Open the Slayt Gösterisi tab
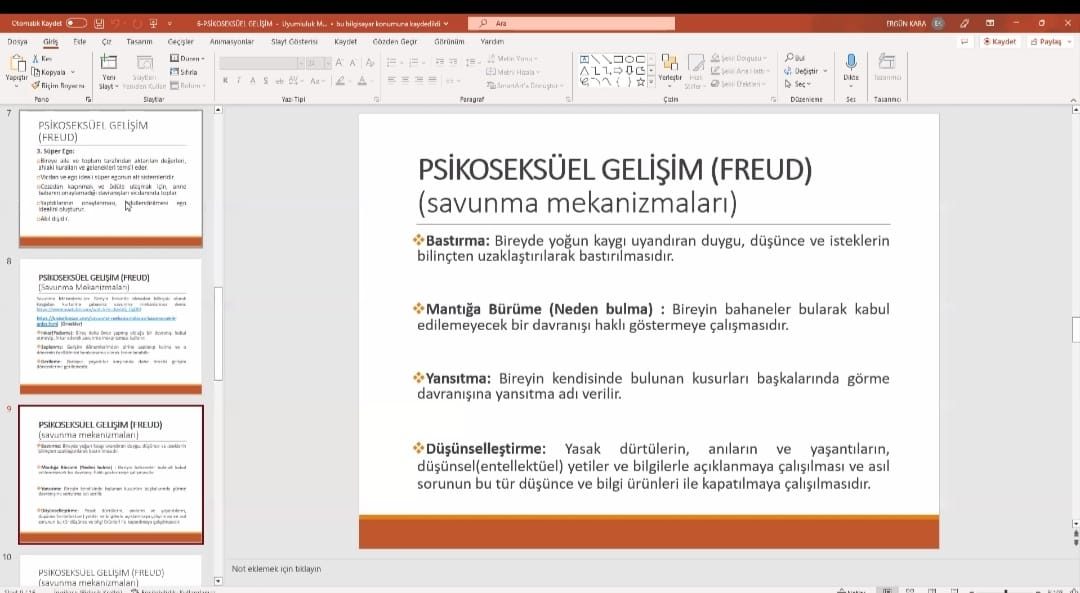1080x593 pixels. pyautogui.click(x=294, y=42)
